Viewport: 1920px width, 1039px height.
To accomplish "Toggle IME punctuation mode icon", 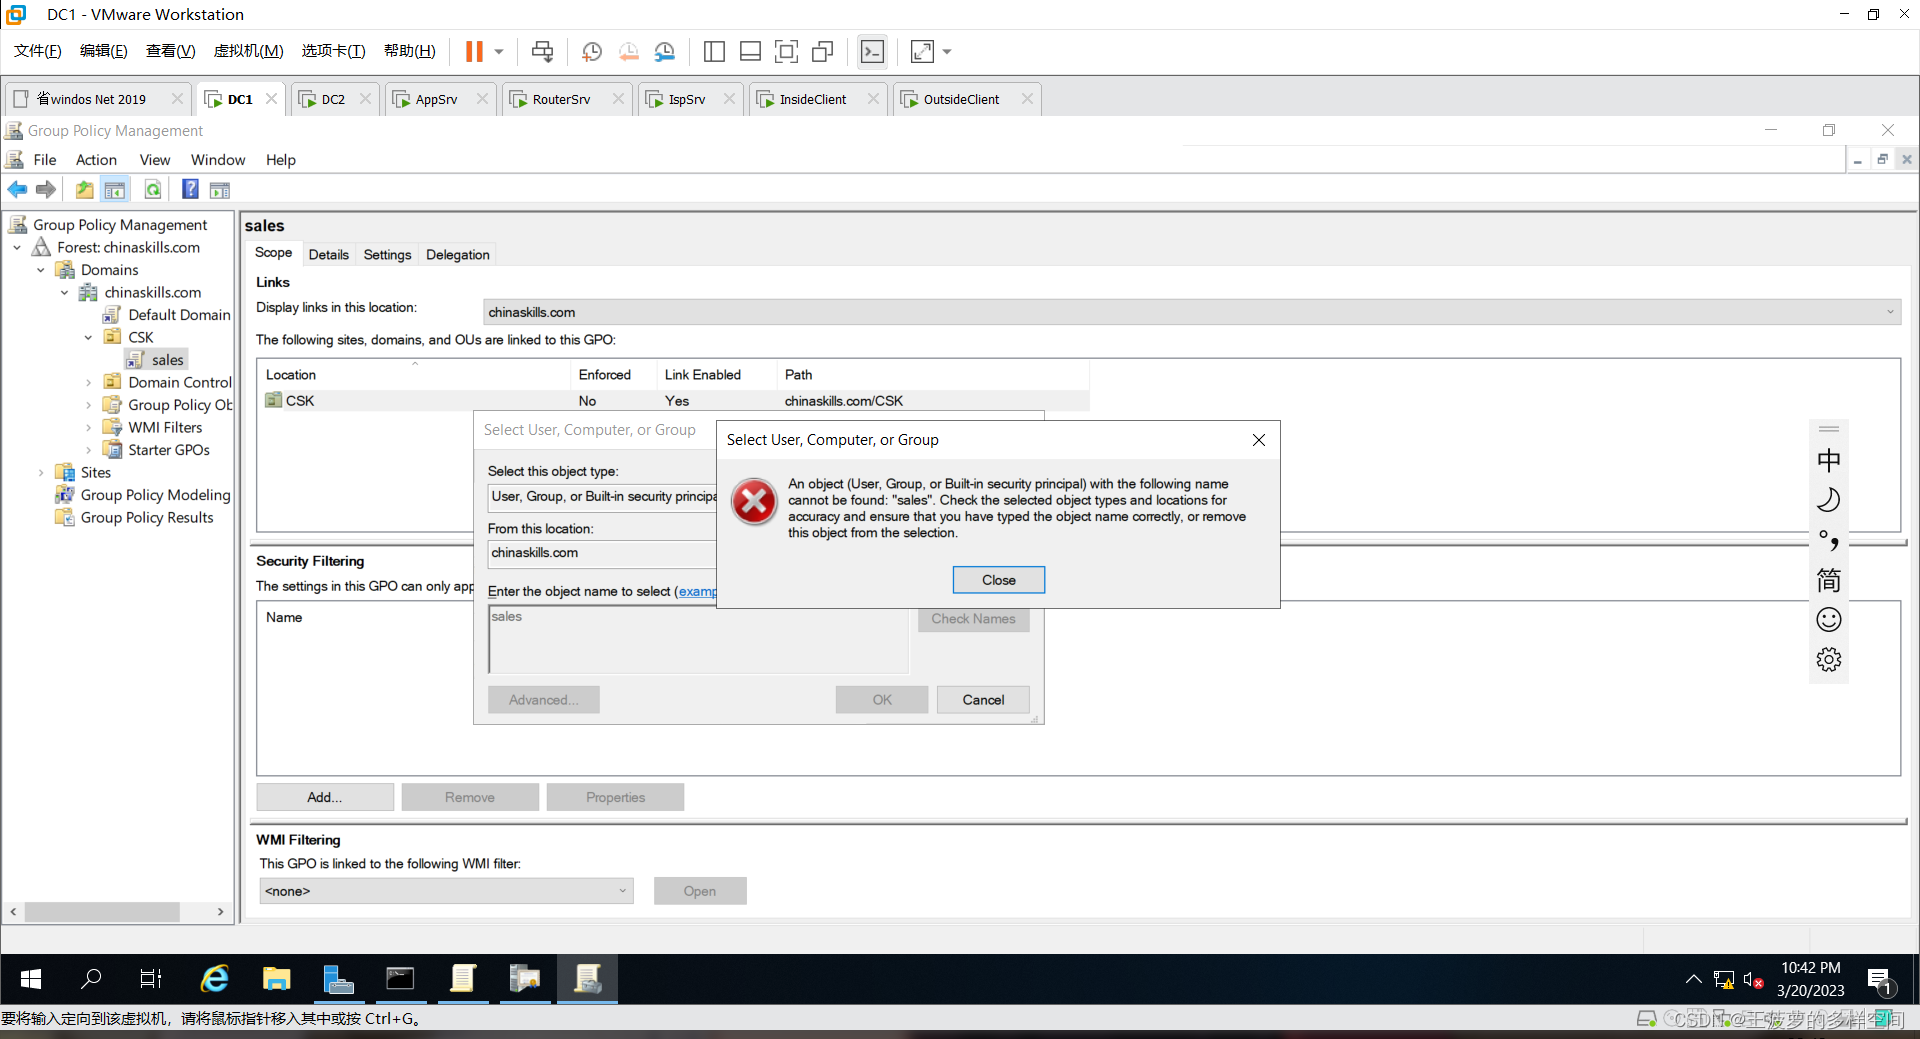I will (x=1828, y=540).
